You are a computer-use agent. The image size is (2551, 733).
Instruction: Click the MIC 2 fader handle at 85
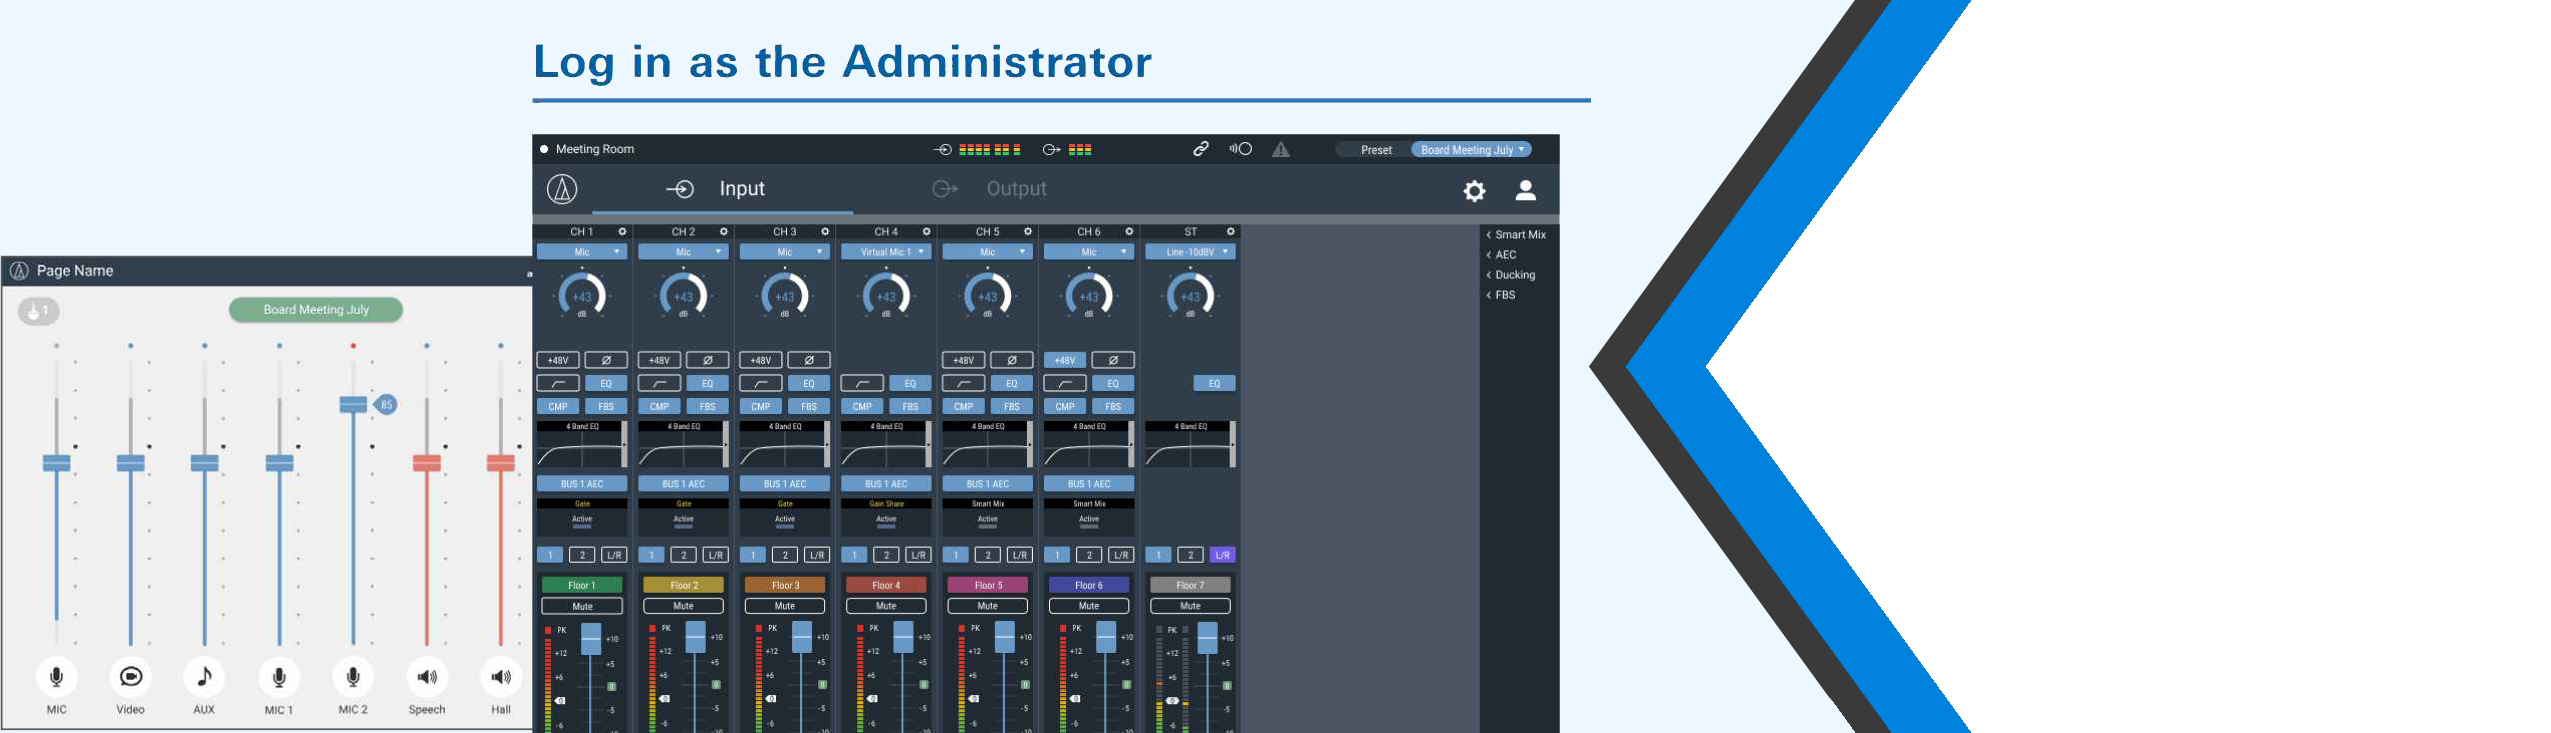tap(353, 404)
